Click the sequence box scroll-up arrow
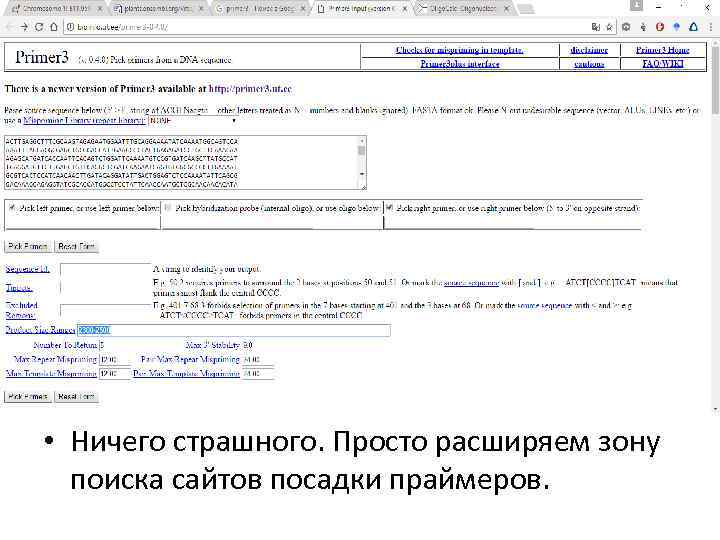 tap(362, 141)
